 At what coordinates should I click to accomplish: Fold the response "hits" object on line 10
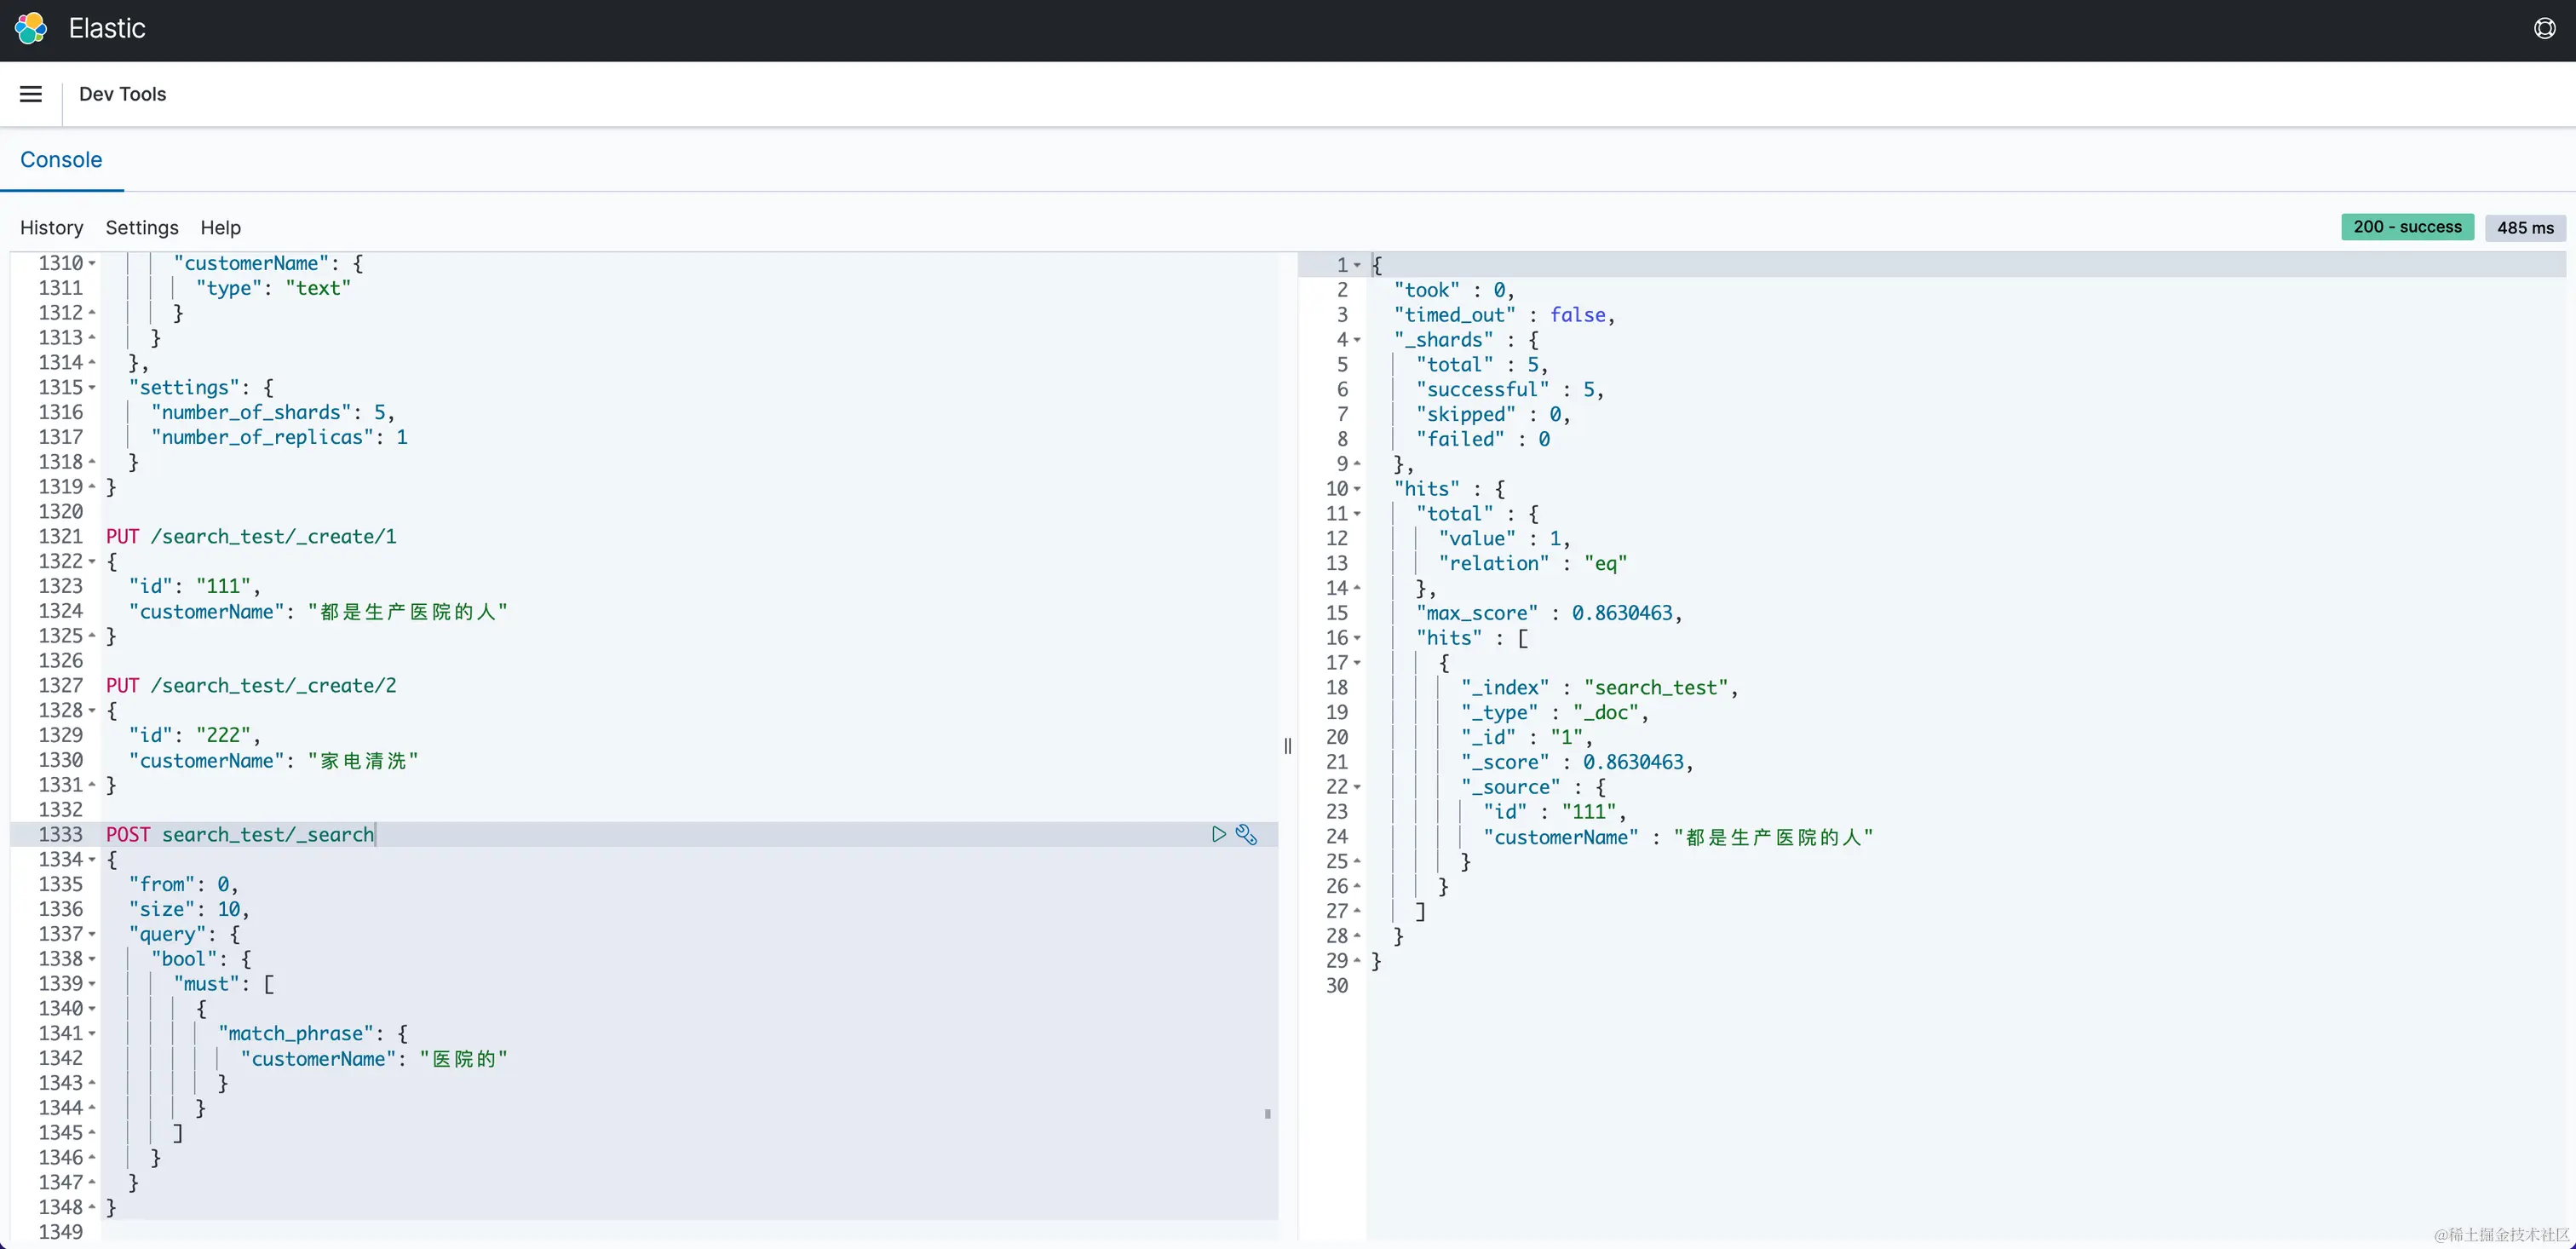pyautogui.click(x=1357, y=489)
